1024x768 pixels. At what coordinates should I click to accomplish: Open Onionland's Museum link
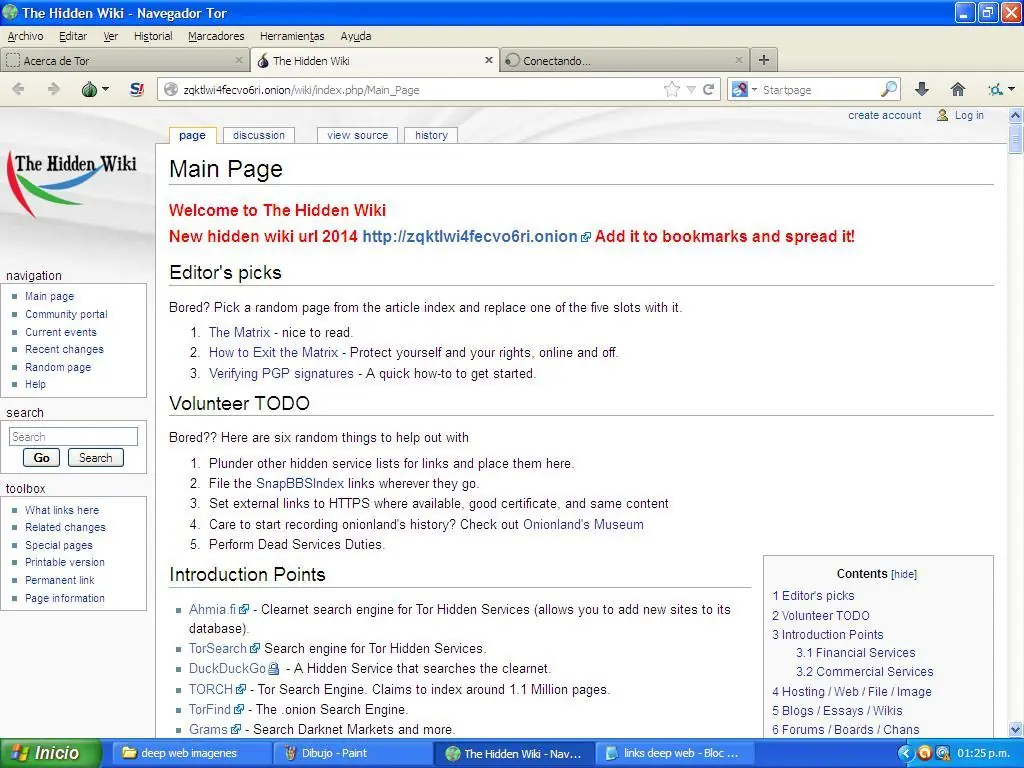point(583,524)
